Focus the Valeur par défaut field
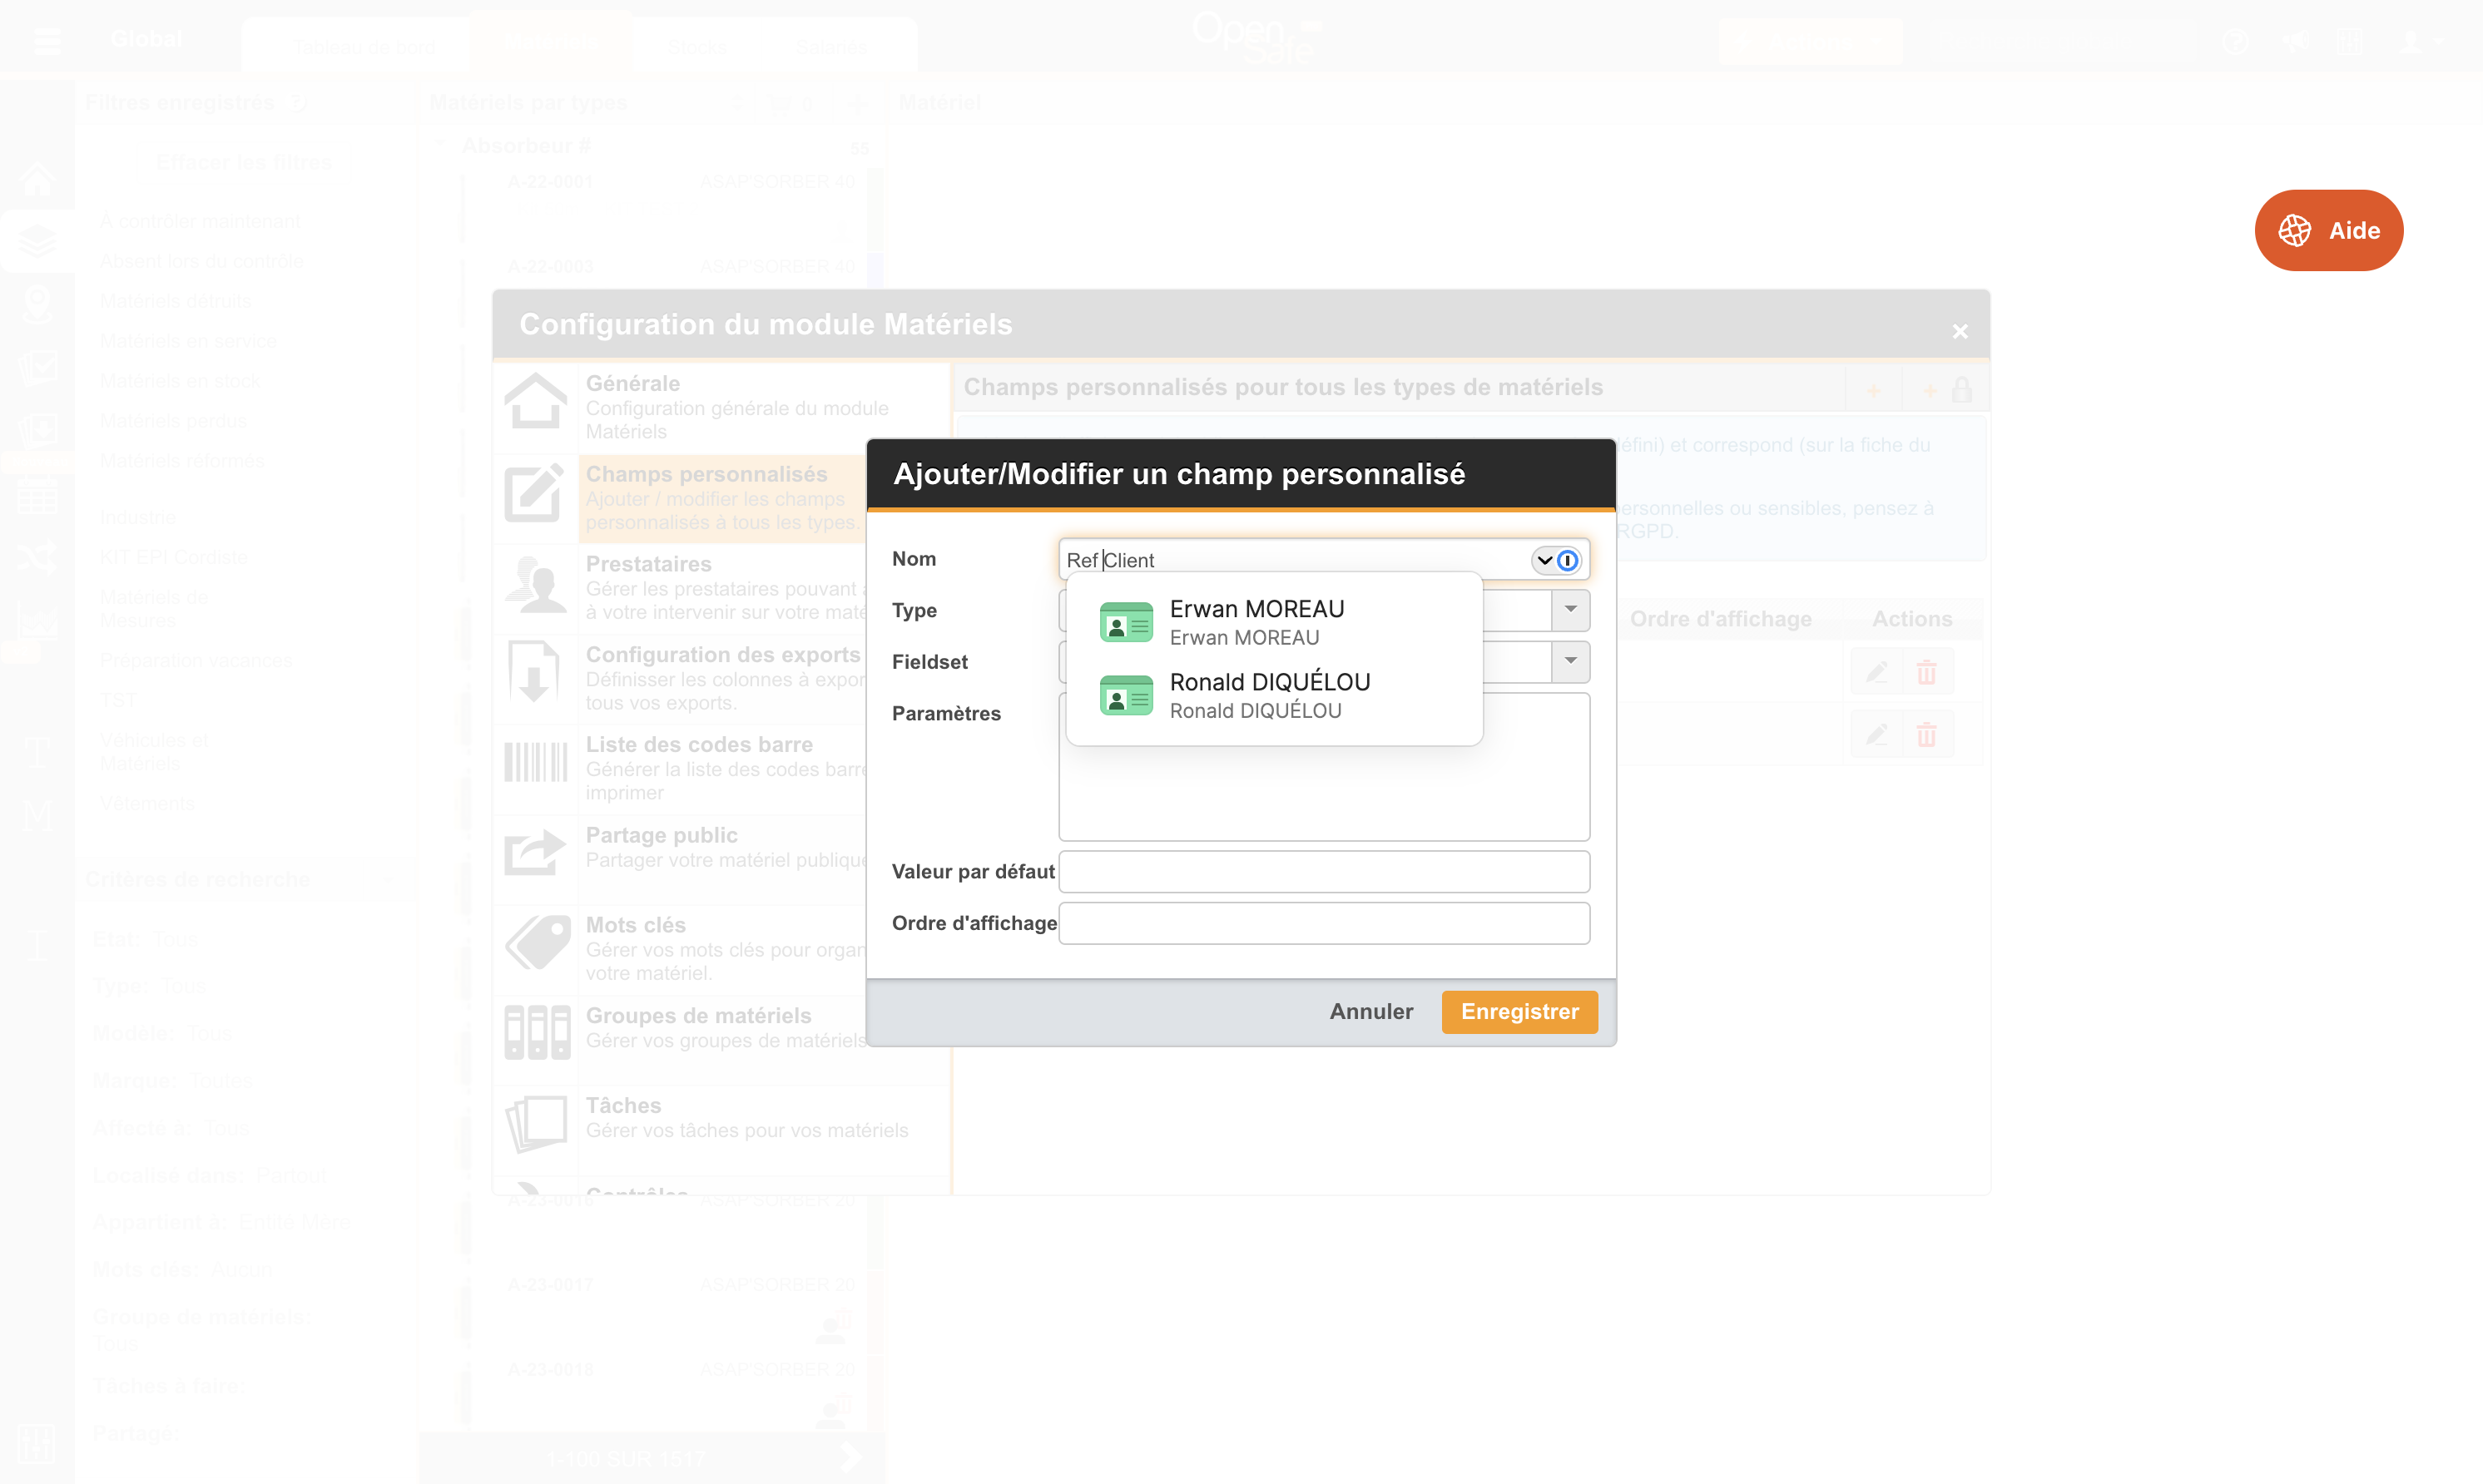The width and height of the screenshot is (2483, 1484). pos(1324,871)
